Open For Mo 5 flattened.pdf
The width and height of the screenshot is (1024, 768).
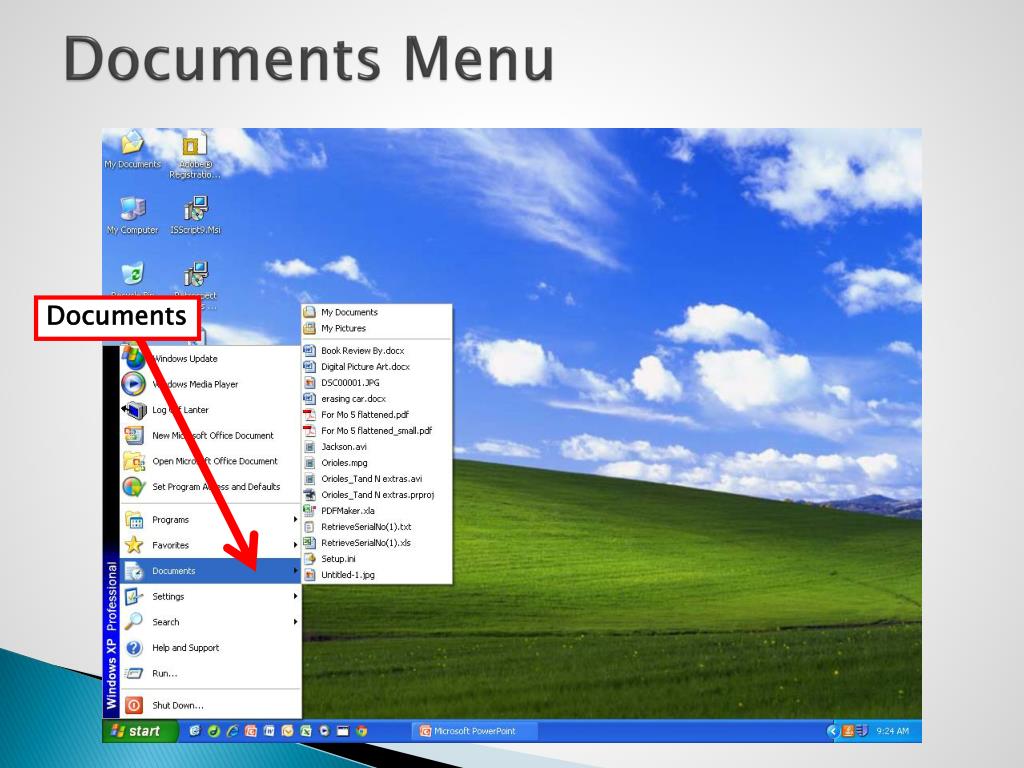[x=377, y=415]
